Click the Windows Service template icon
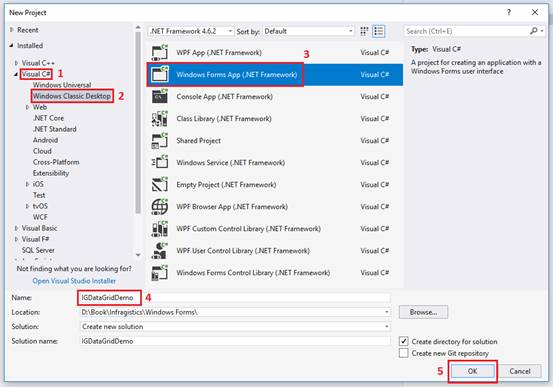 pos(160,163)
